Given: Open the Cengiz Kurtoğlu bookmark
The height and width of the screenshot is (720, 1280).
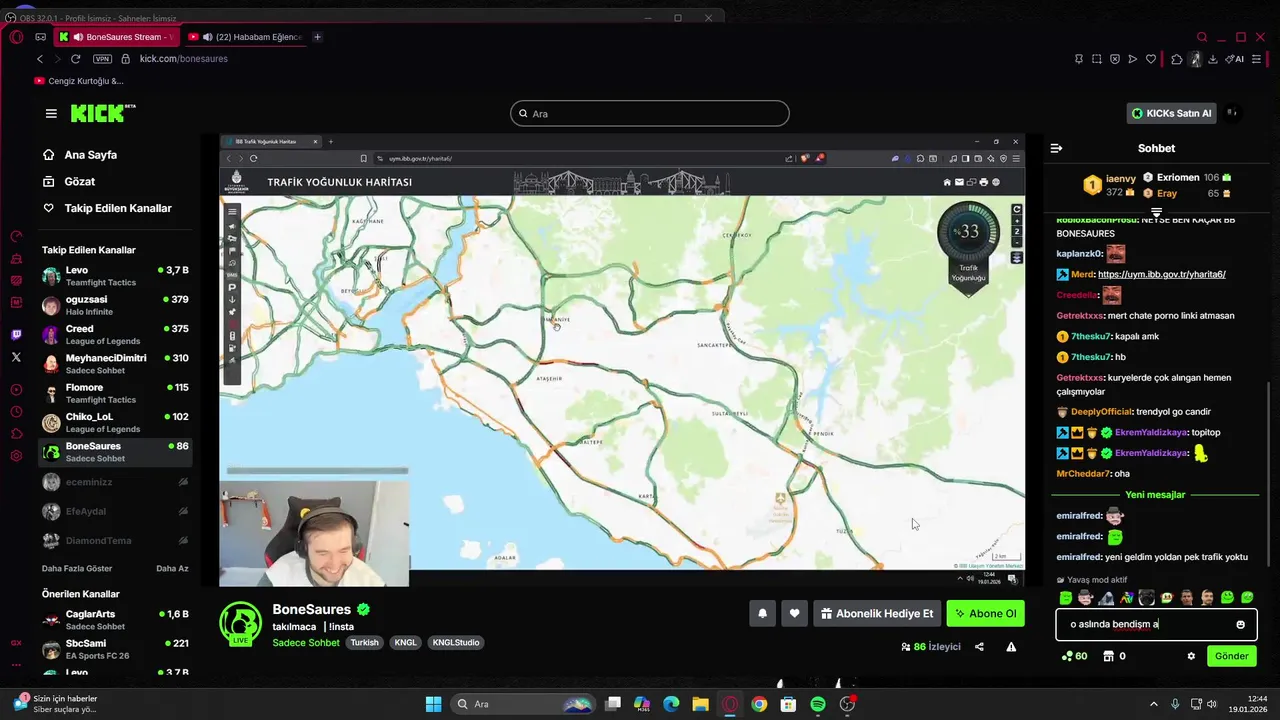Looking at the screenshot, I should 79,81.
